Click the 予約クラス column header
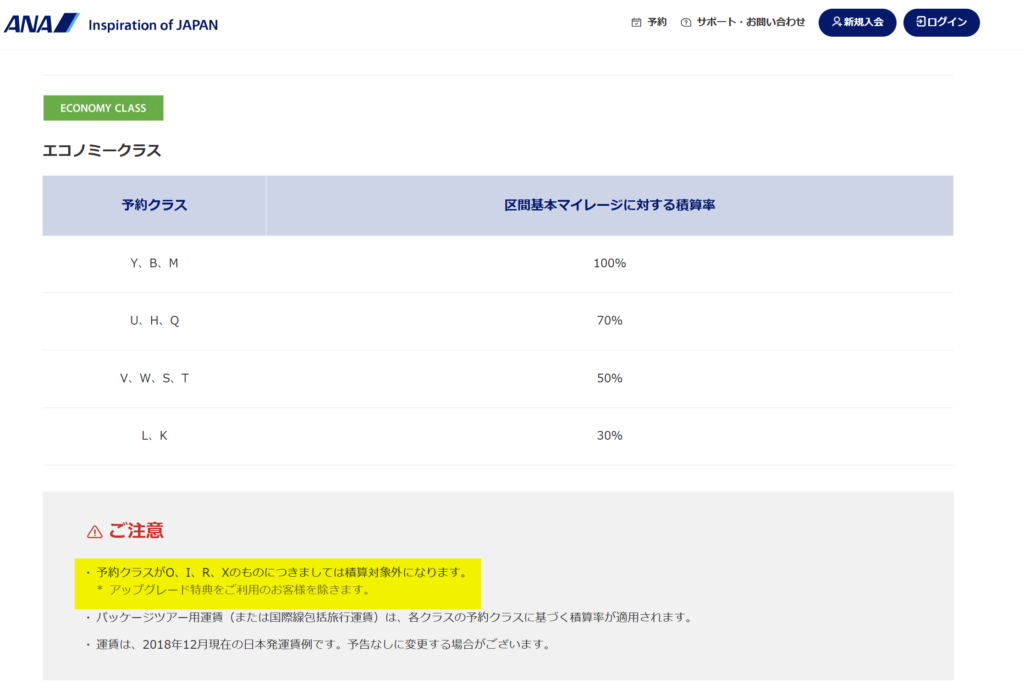The image size is (1024, 690). 154,205
